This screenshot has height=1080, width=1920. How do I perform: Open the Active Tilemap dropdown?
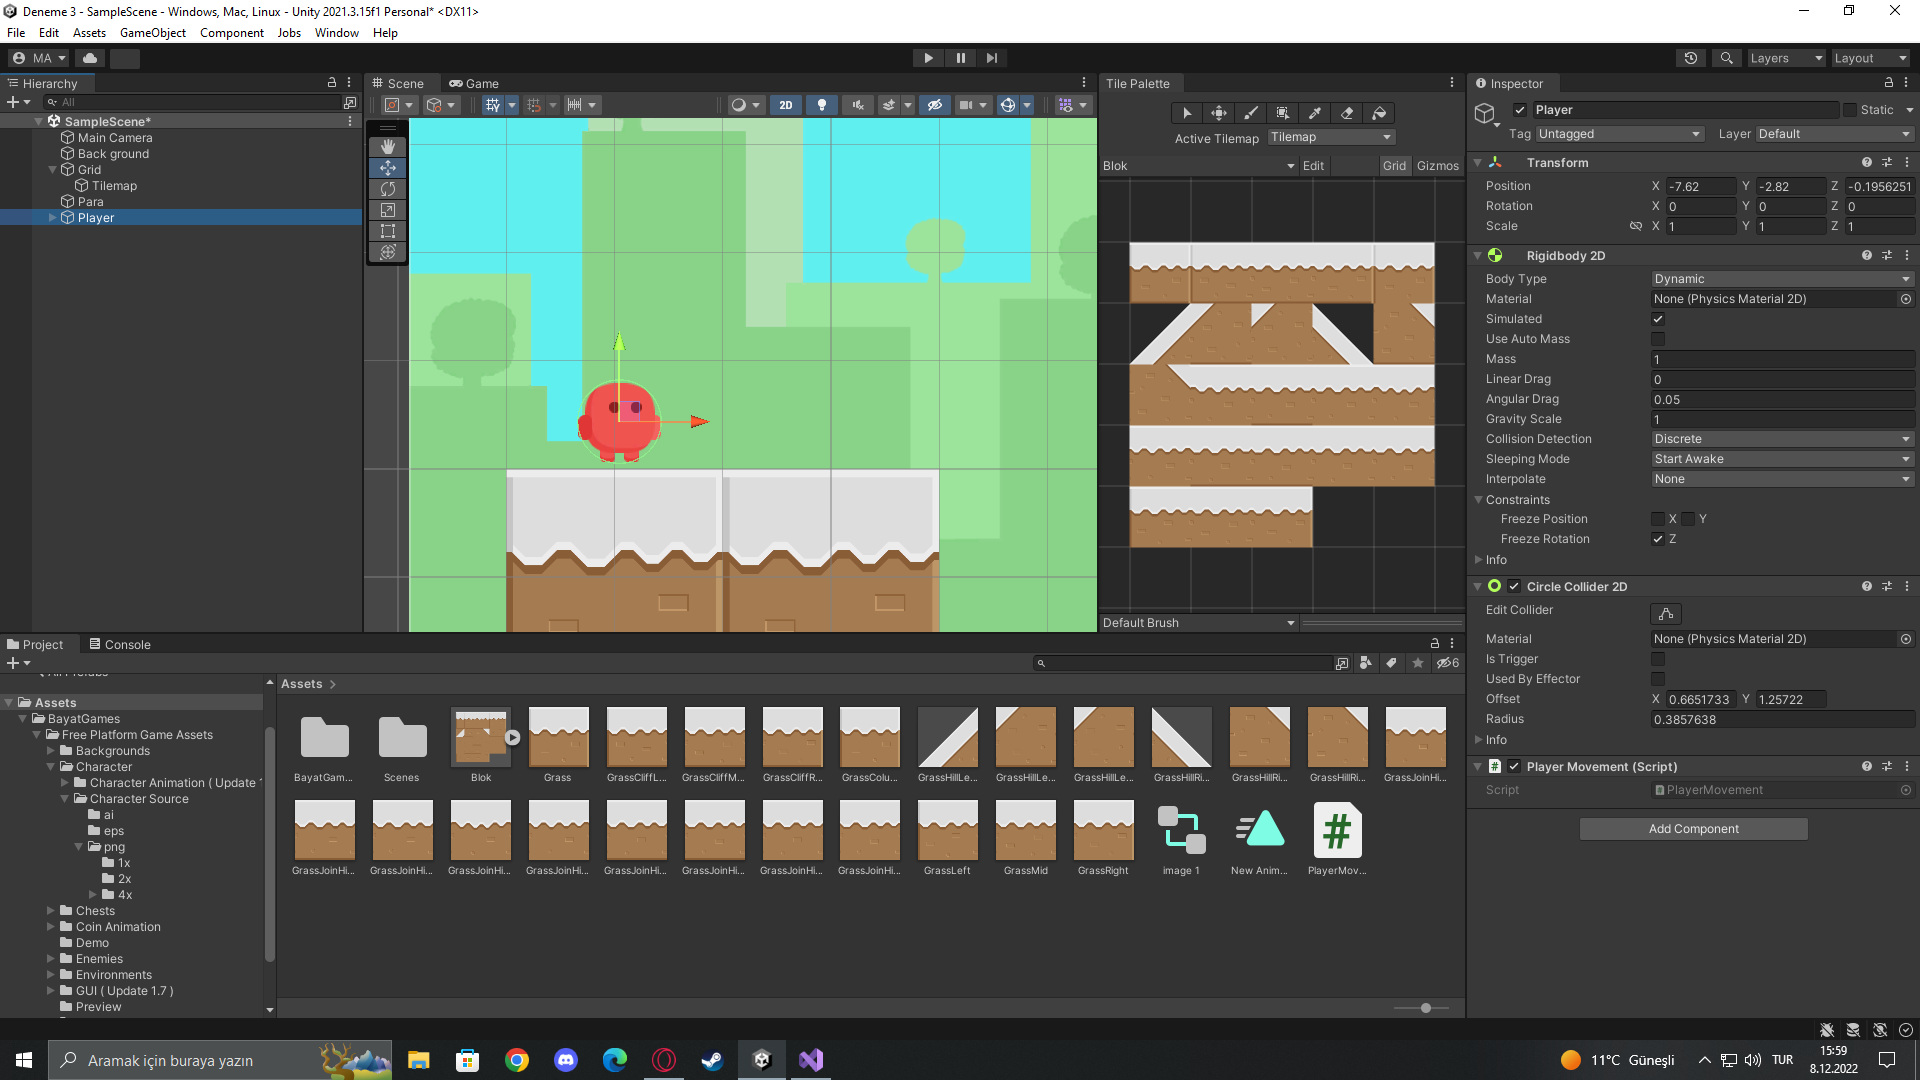tap(1331, 137)
